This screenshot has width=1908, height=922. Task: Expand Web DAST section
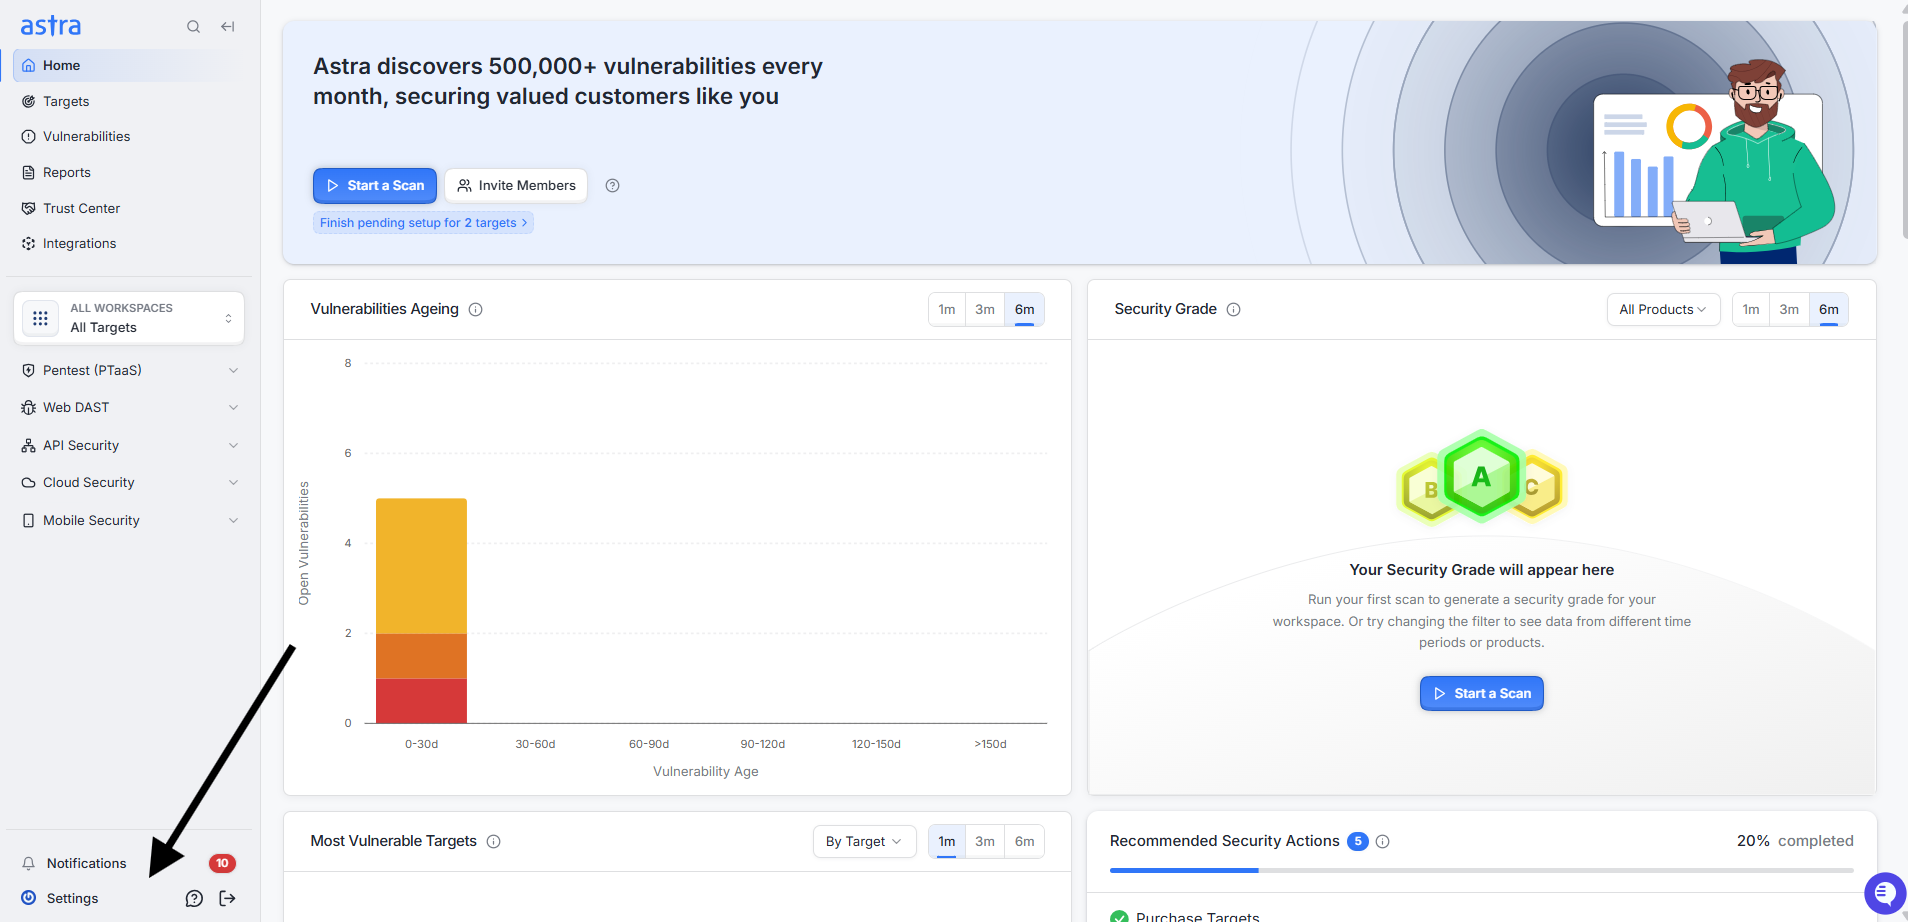pyautogui.click(x=129, y=408)
